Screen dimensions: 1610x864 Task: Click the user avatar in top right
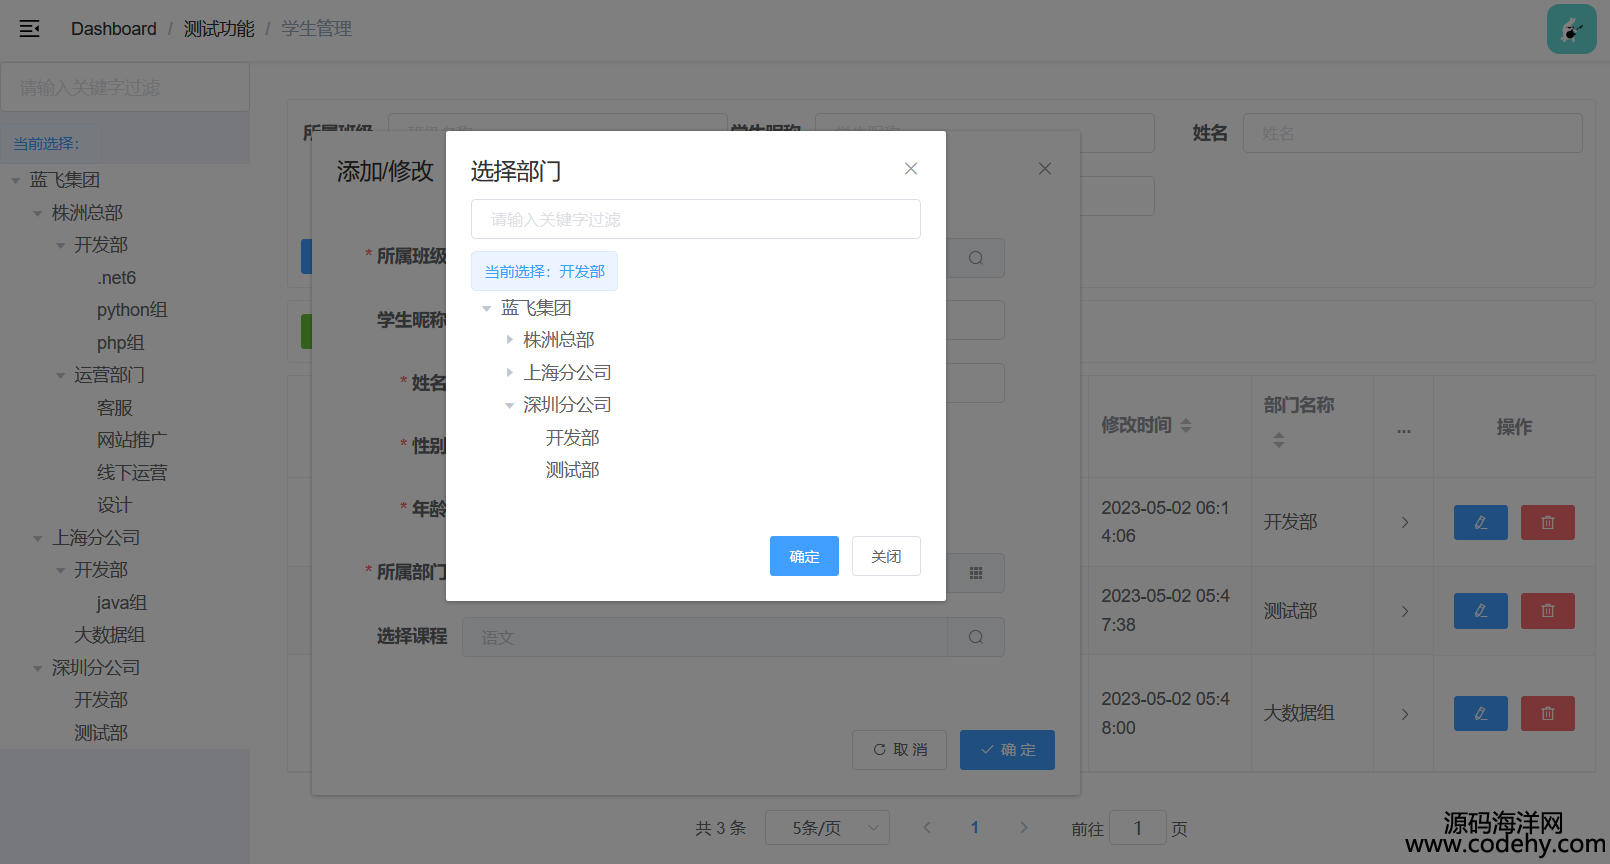pos(1571,29)
